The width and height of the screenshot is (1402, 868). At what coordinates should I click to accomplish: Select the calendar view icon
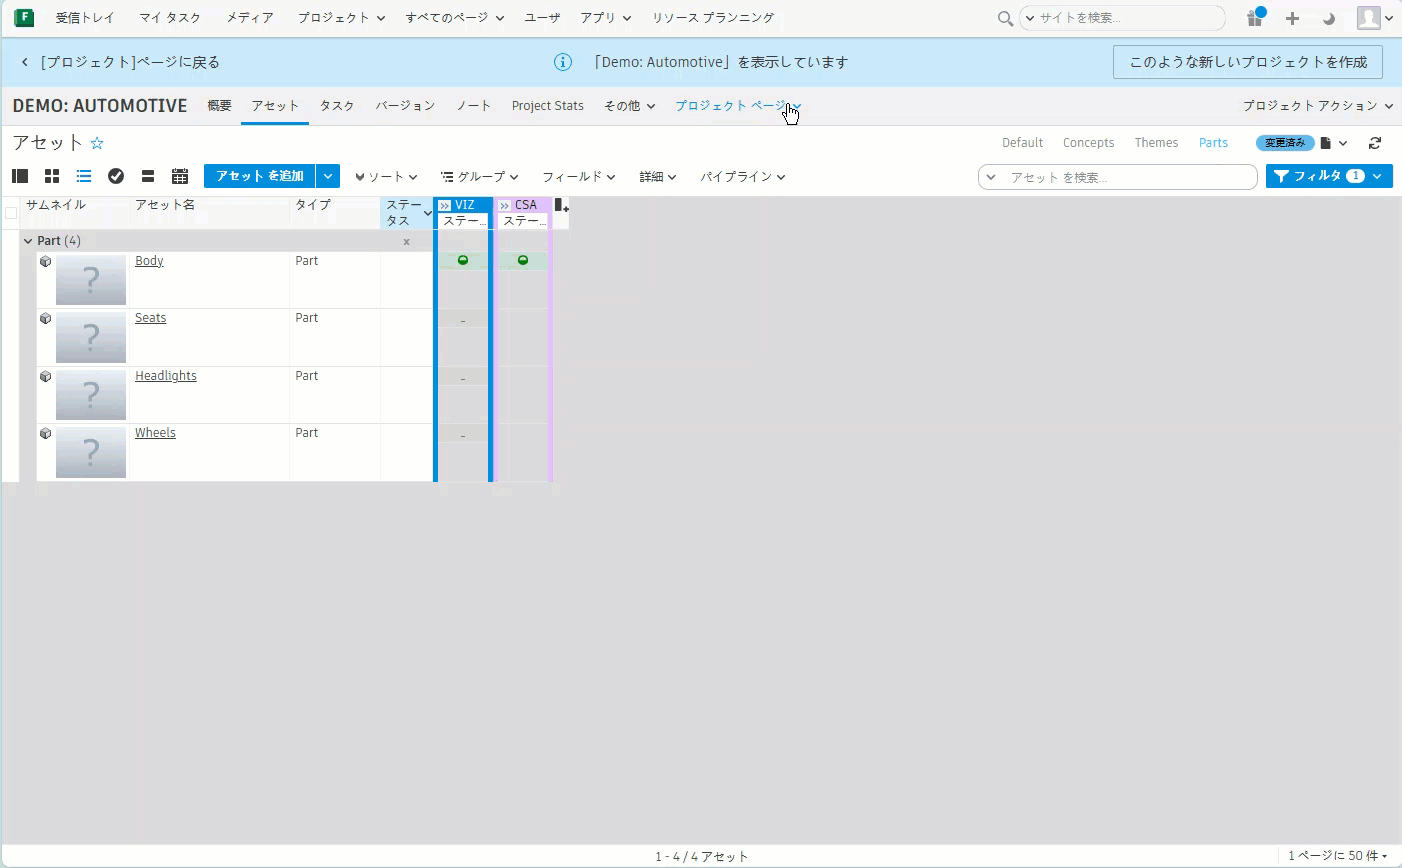180,176
